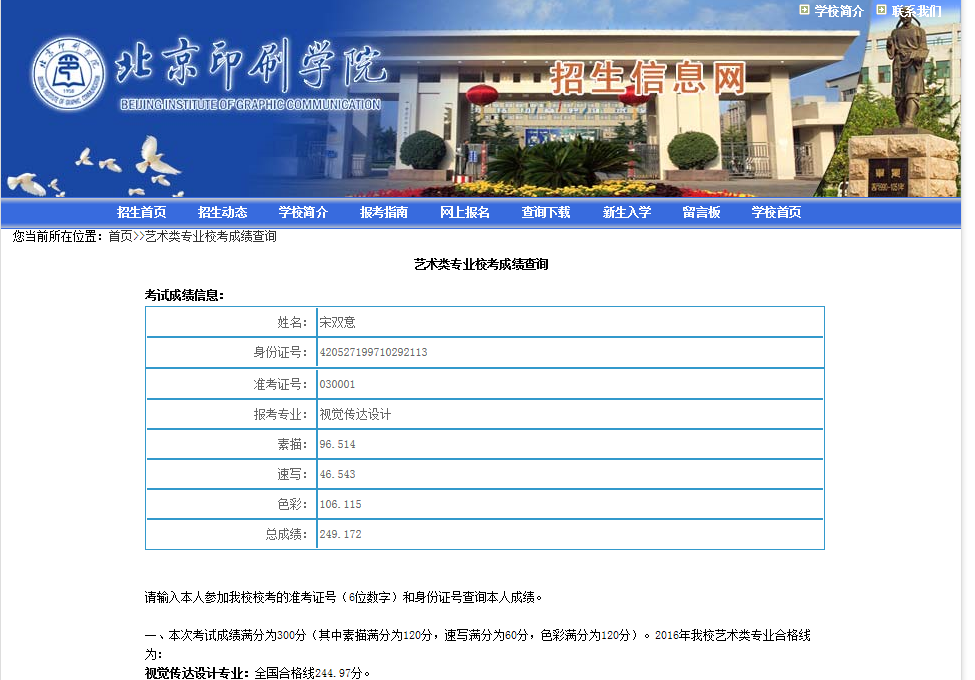This screenshot has width=975, height=680.
Task: Go to 招生首页 in navigation bar
Action: point(142,213)
